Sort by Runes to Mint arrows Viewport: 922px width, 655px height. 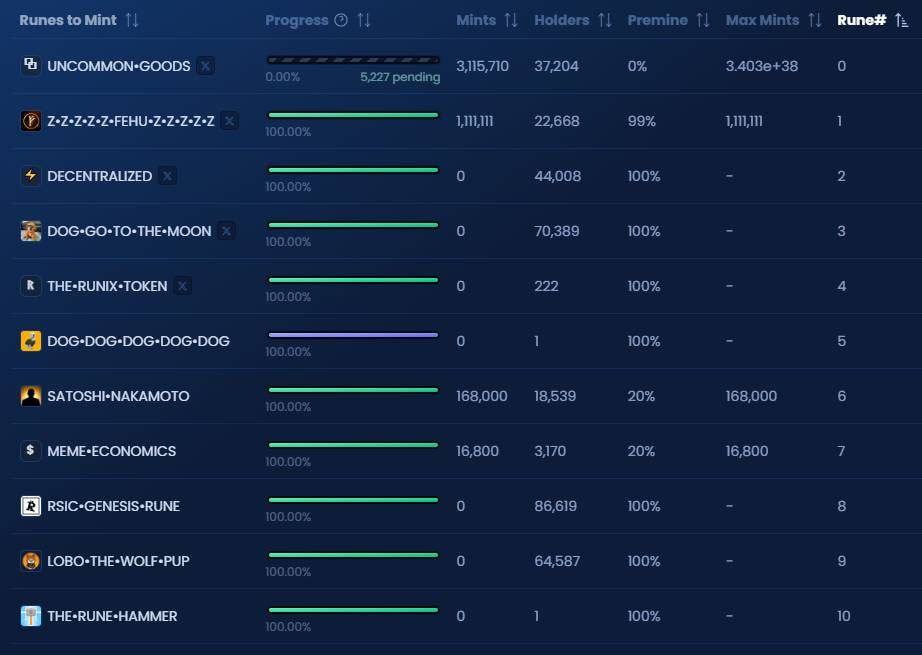132,20
